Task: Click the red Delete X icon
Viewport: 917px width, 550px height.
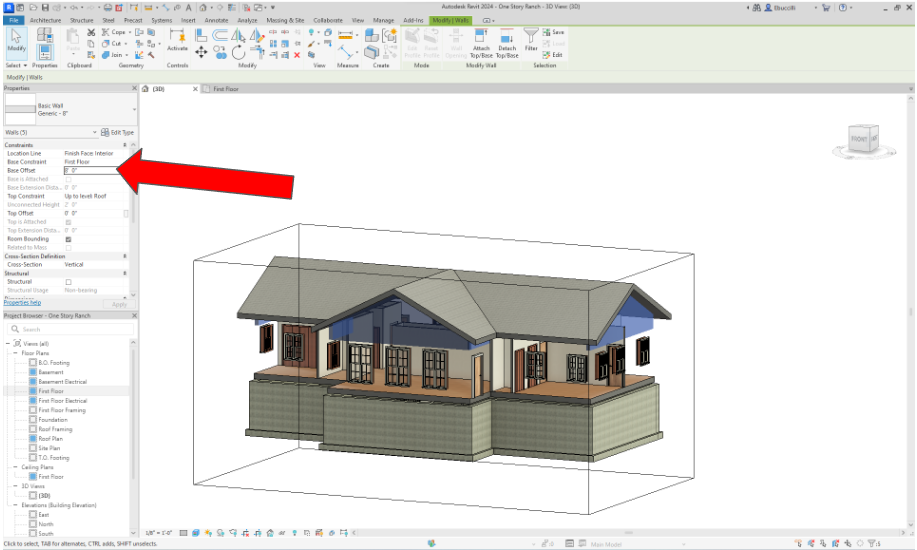Action: point(297,55)
